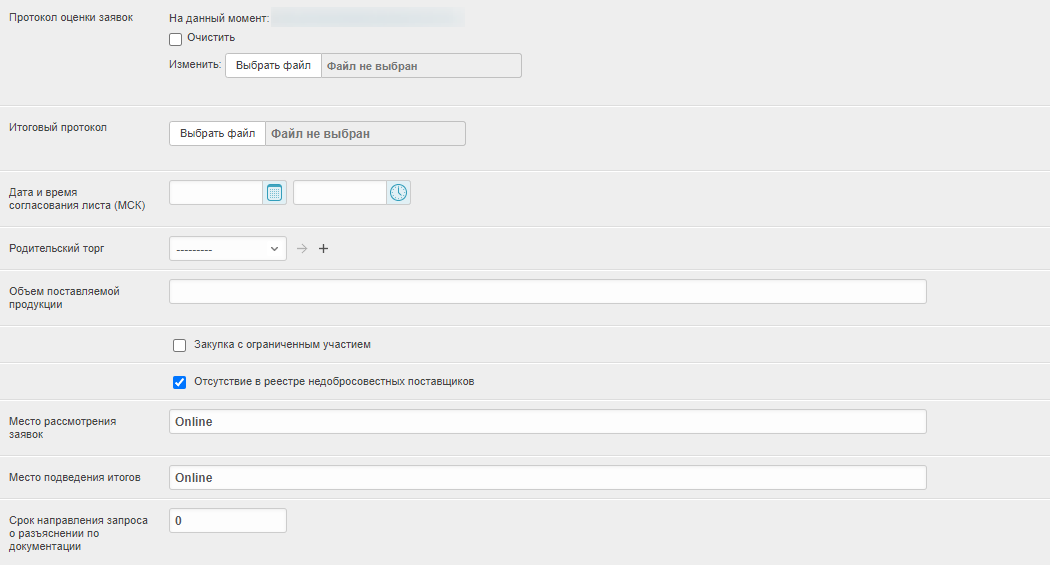Focus the Объем поставляемой продукции field
1050x565 pixels.
tap(548, 291)
